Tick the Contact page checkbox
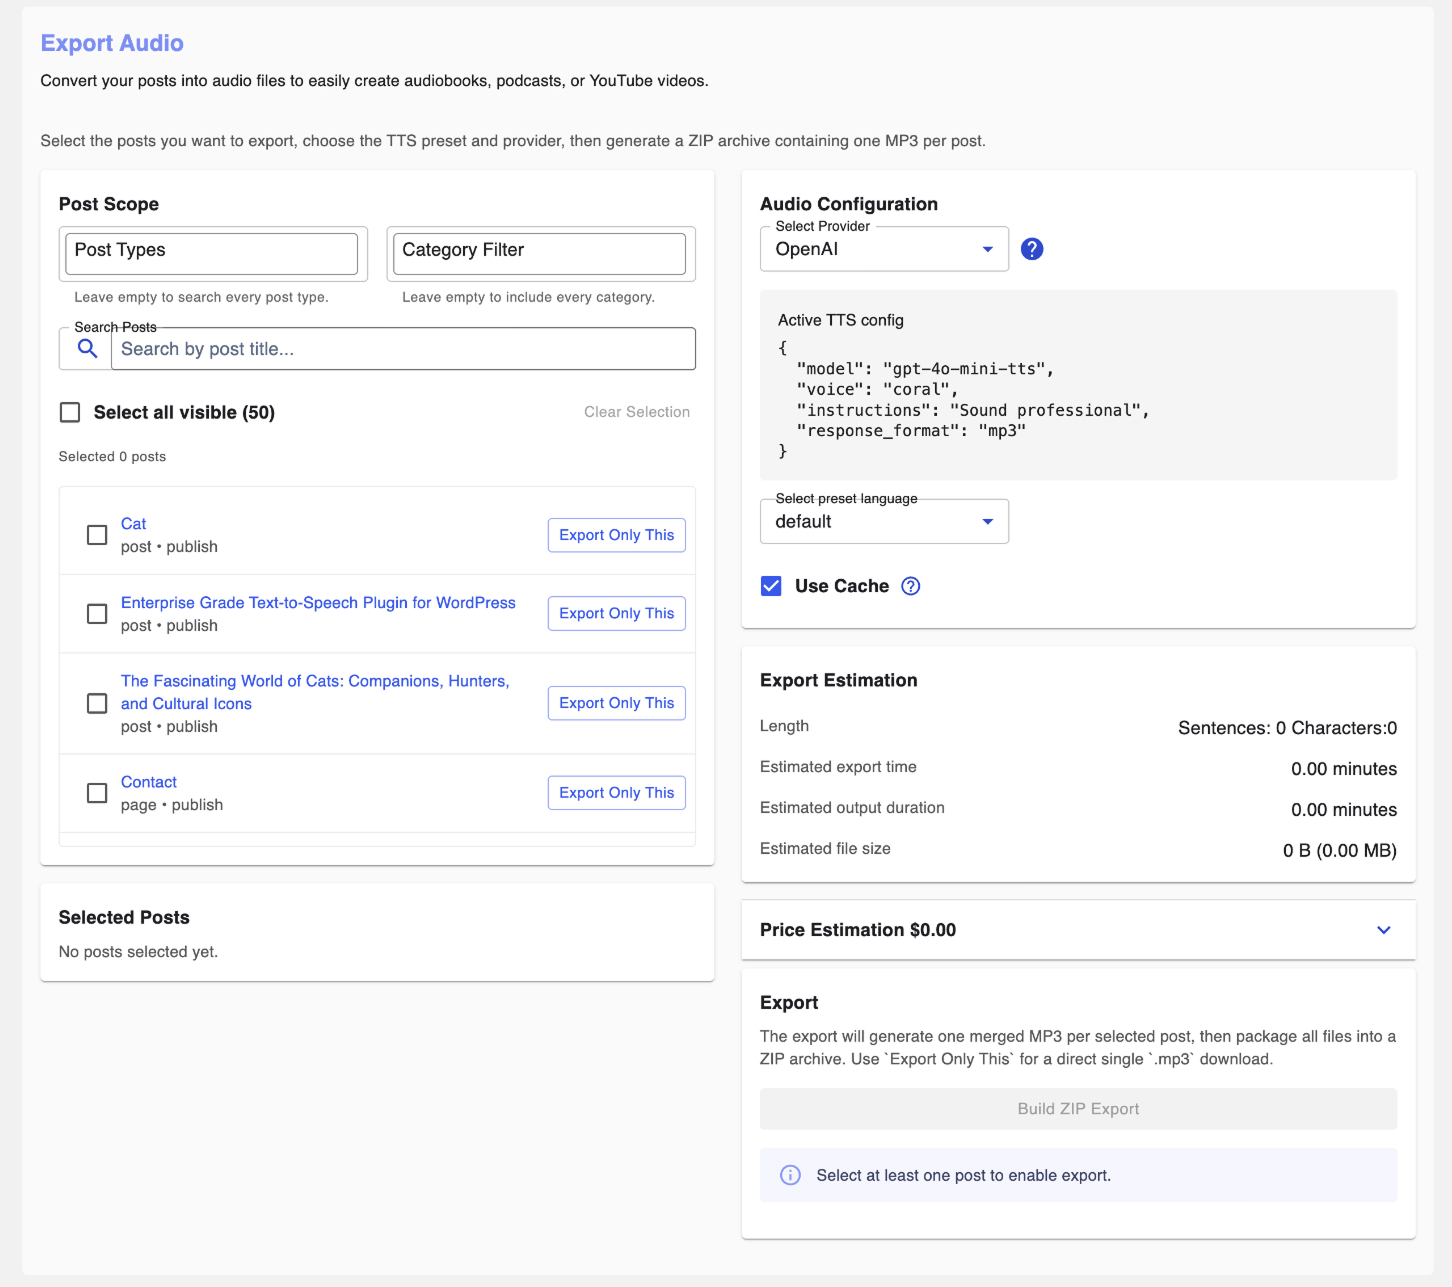The width and height of the screenshot is (1452, 1287). 97,793
